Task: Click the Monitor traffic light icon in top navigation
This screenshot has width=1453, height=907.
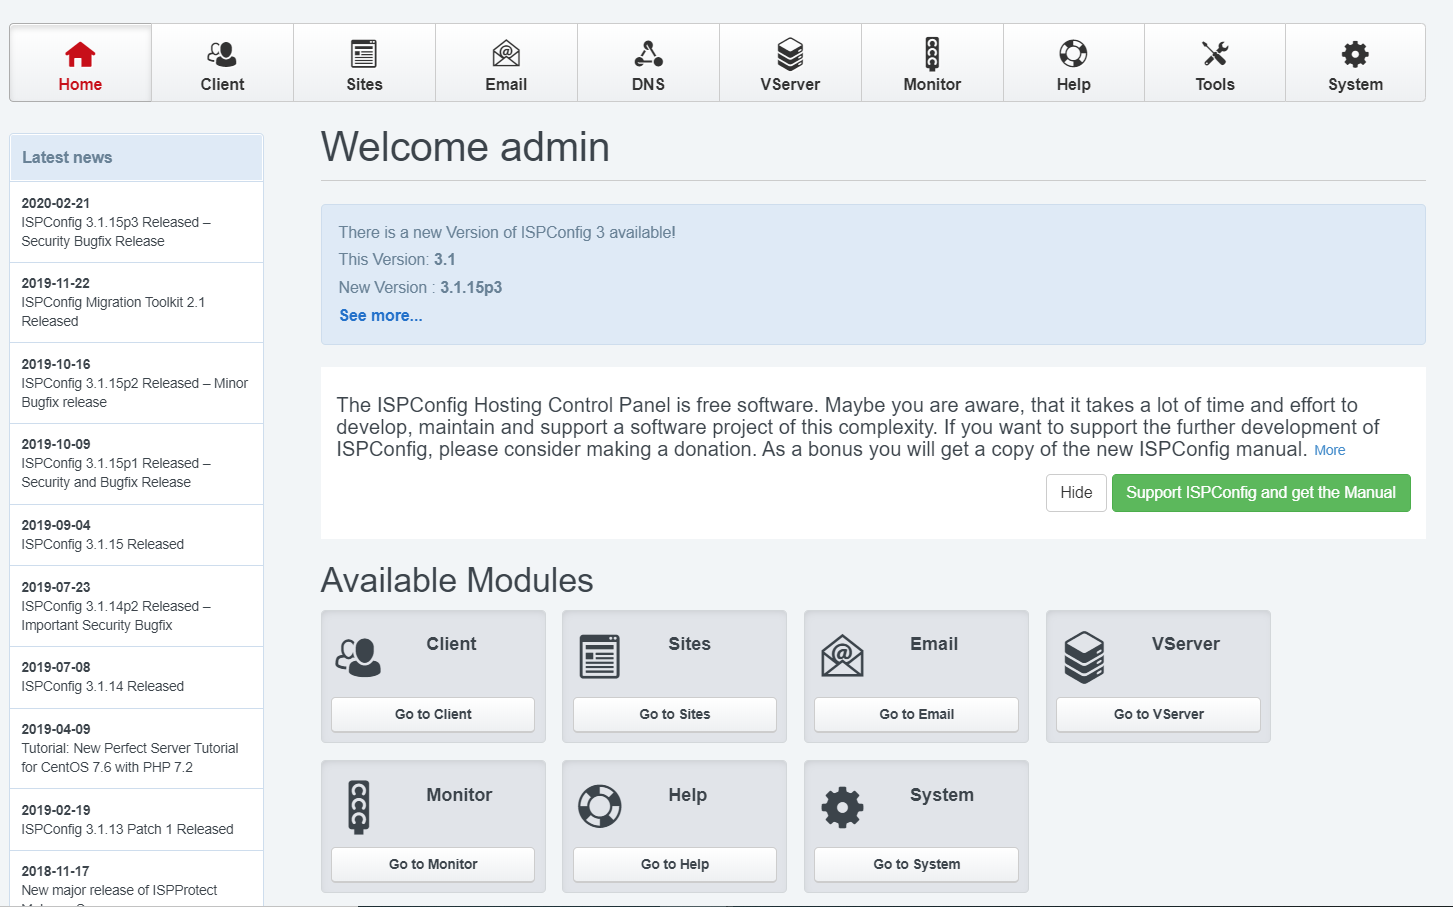Action: coord(932,53)
